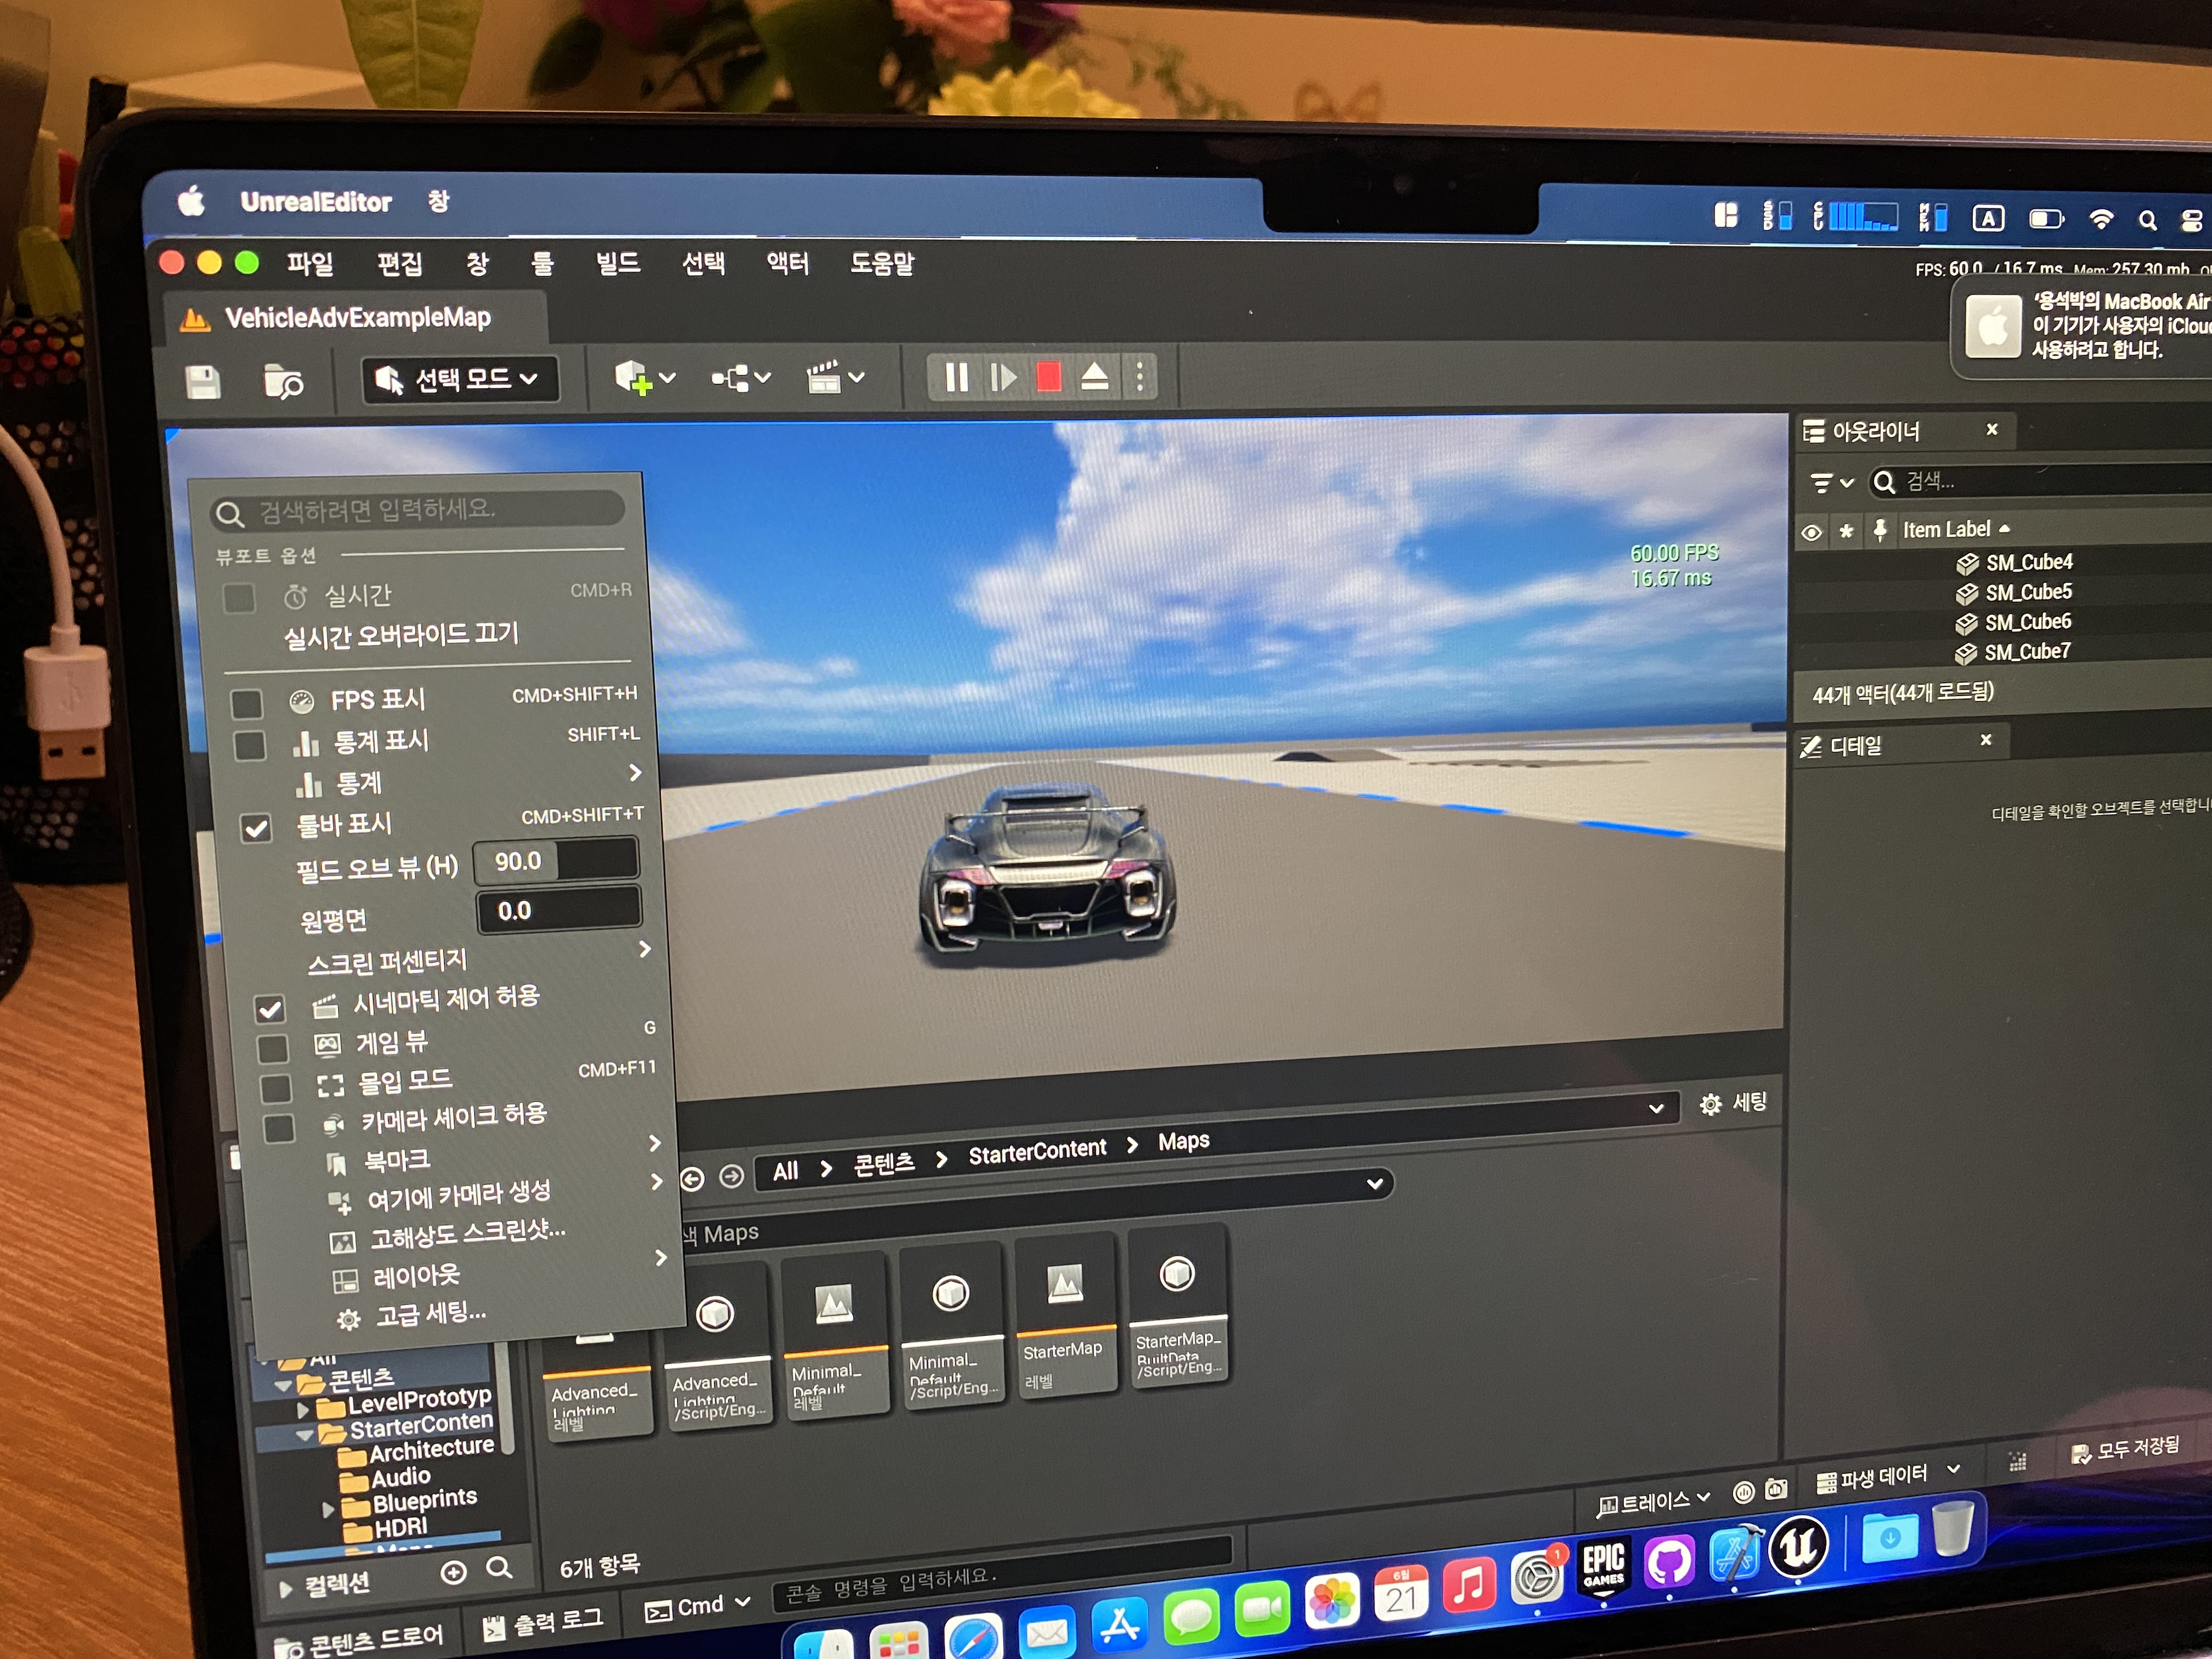This screenshot has width=2212, height=1659.
Task: Uncheck the 툴바 표시 option
Action: click(x=256, y=828)
